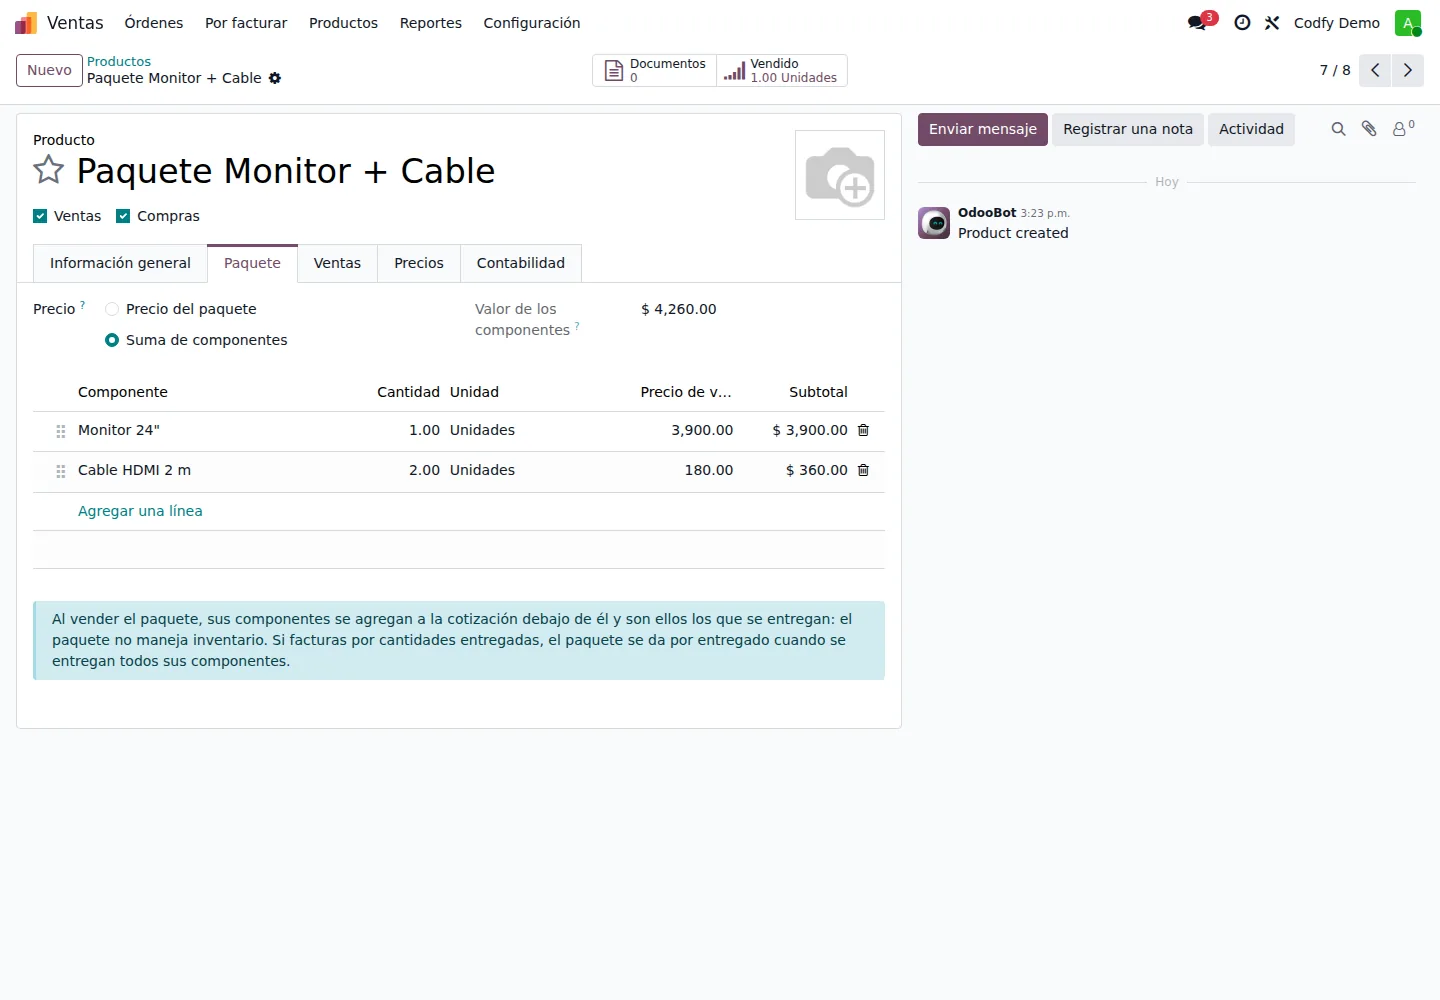Open the gear actions menu beside the product name

pos(275,78)
